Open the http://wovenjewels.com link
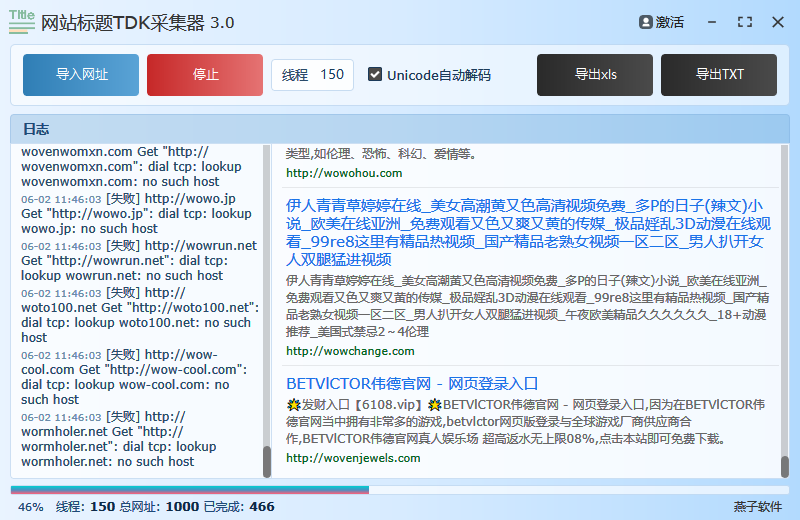This screenshot has width=800, height=520. (353, 458)
